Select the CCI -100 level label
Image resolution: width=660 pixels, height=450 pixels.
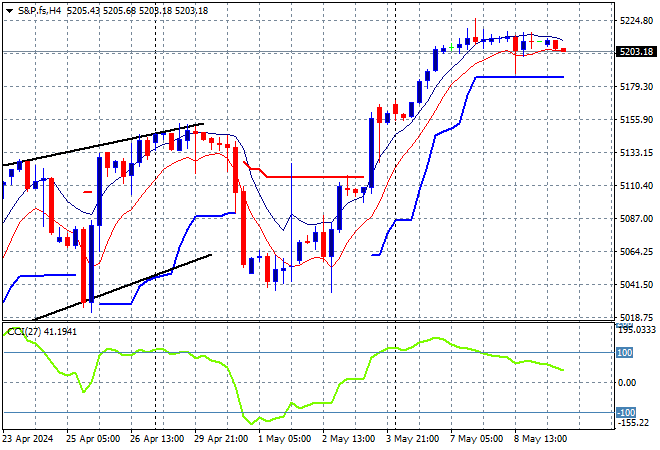pyautogui.click(x=625, y=412)
